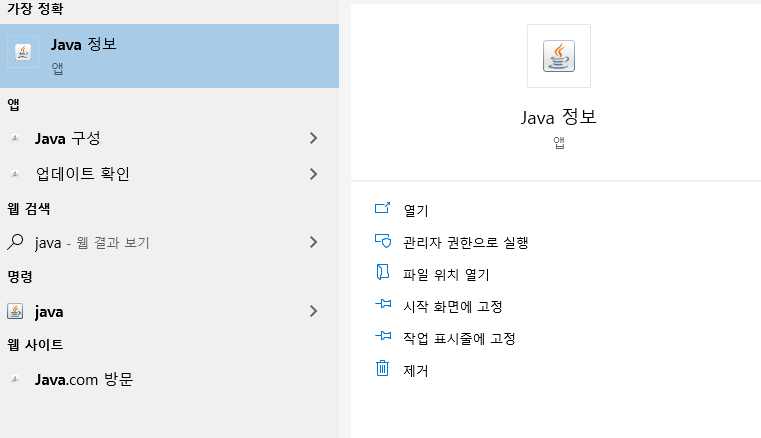Open the 업데이트 확인 result

(x=169, y=174)
